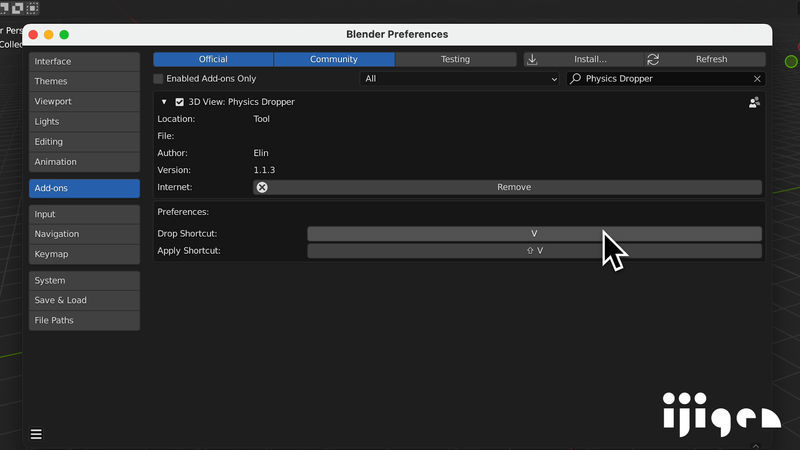Collapse the Physics Dropper add-on details

(164, 102)
